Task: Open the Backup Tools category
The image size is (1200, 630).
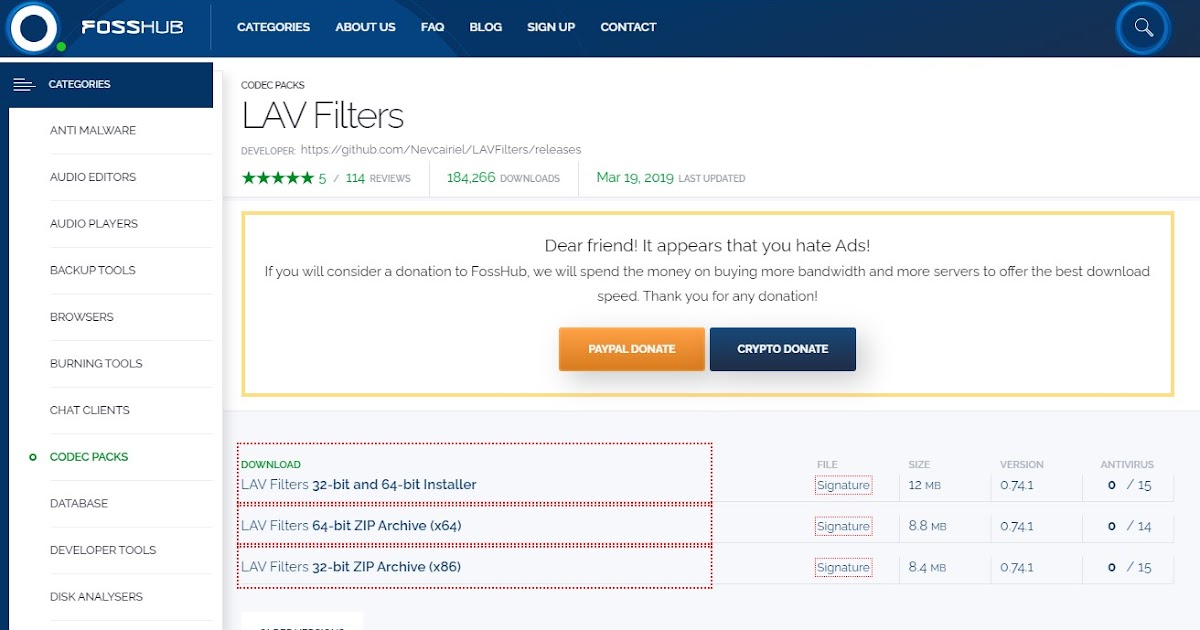Action: [92, 270]
